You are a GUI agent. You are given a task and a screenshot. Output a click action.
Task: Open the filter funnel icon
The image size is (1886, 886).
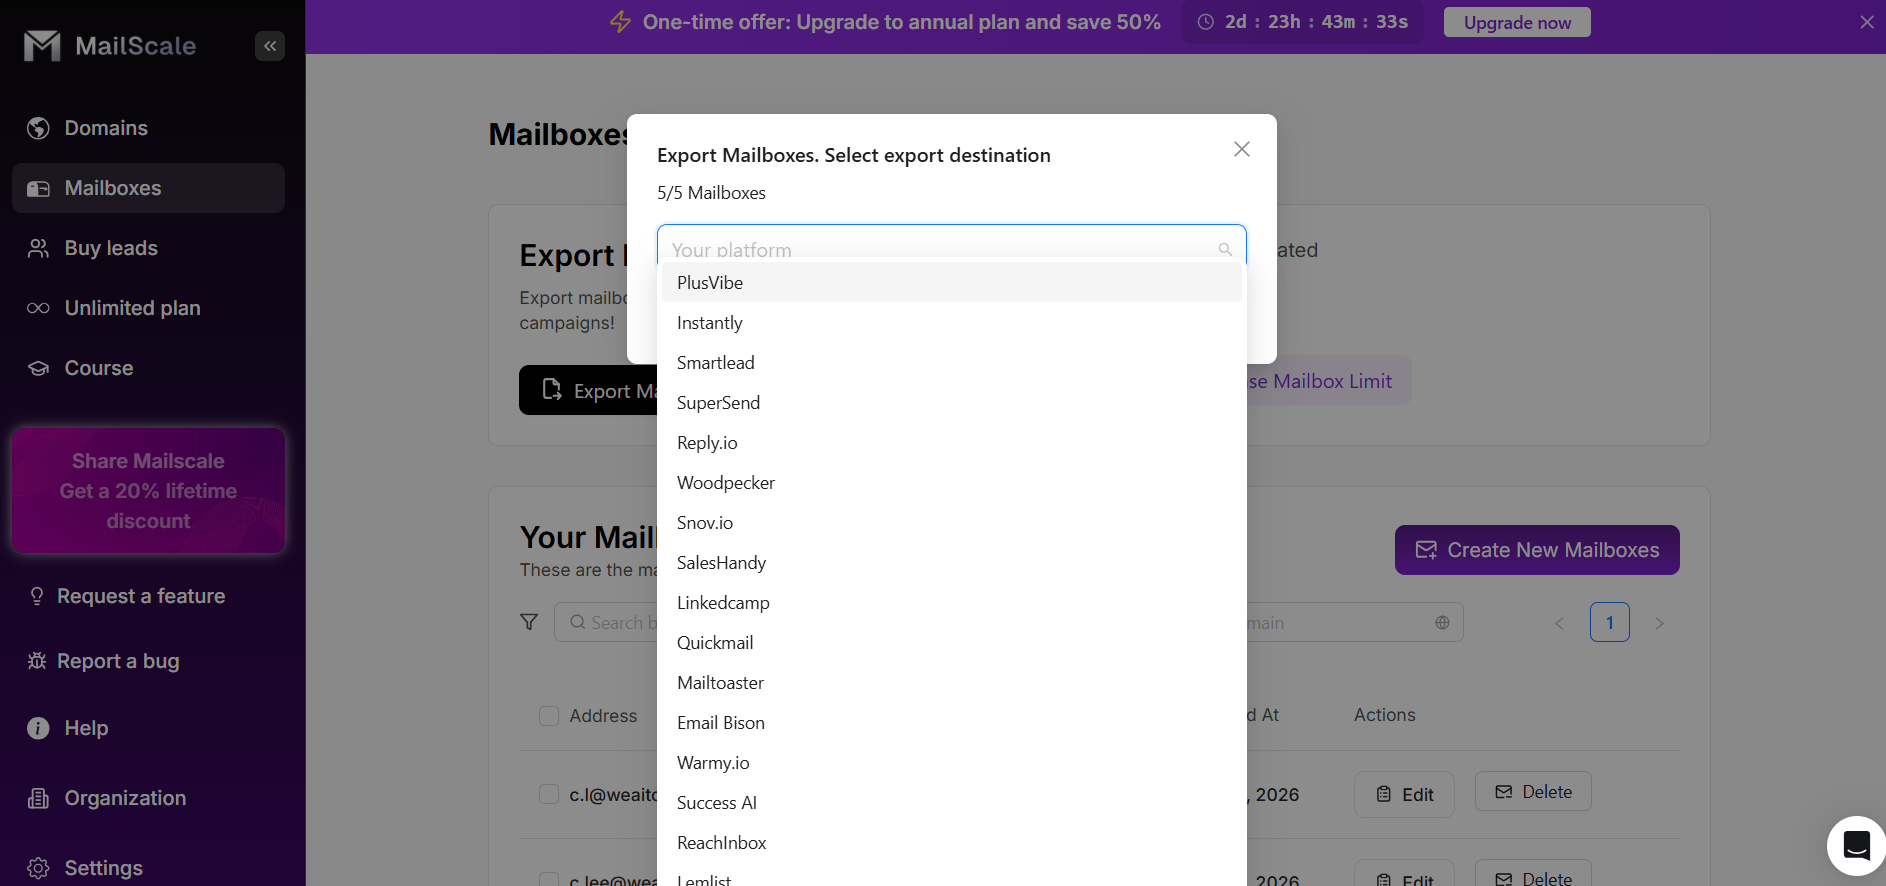tap(529, 622)
